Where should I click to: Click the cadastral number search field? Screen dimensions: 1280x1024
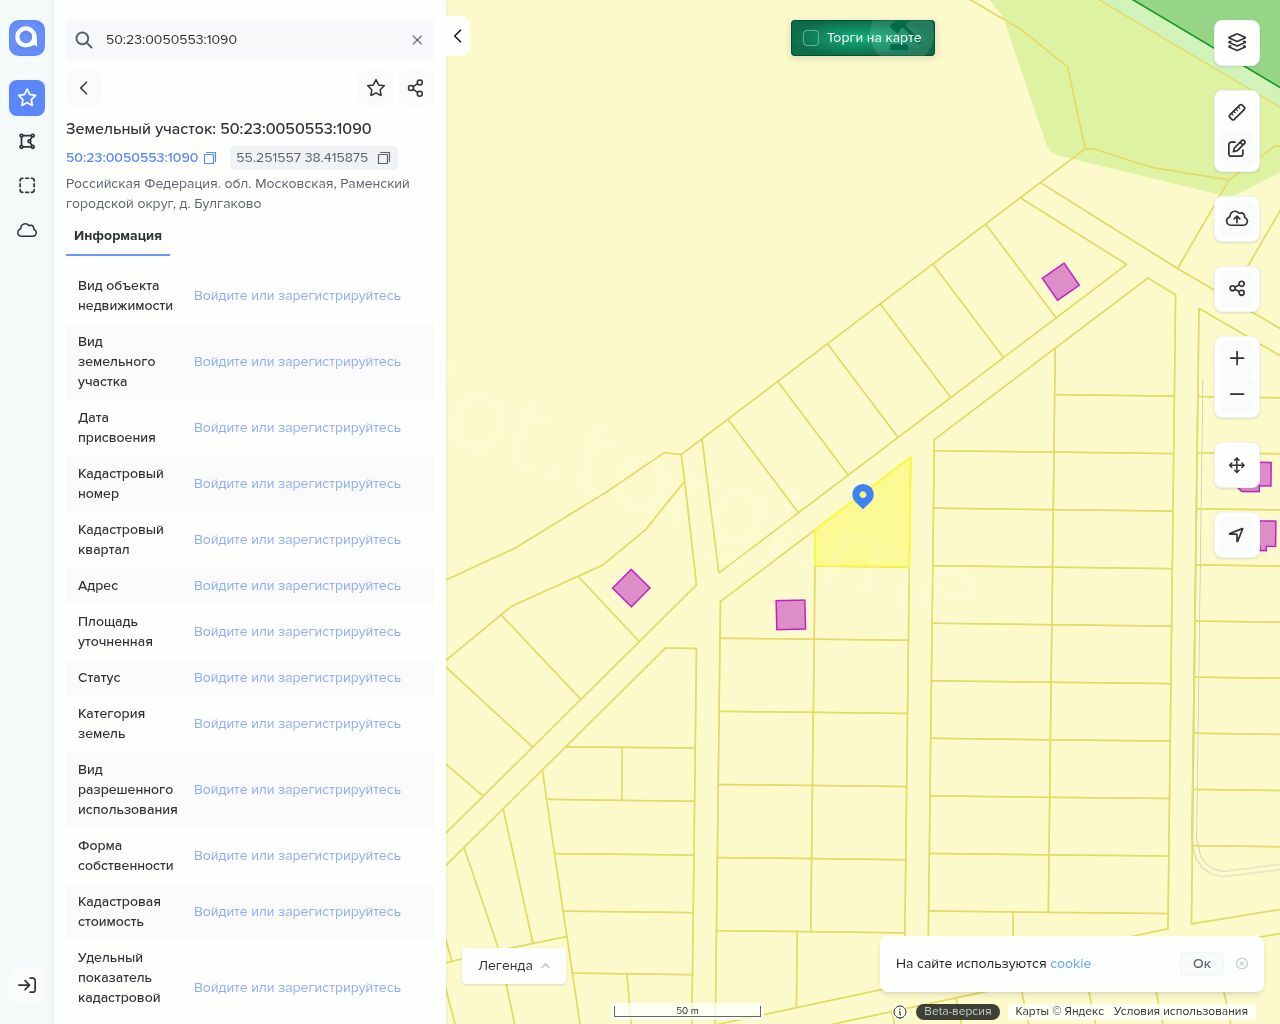[250, 40]
